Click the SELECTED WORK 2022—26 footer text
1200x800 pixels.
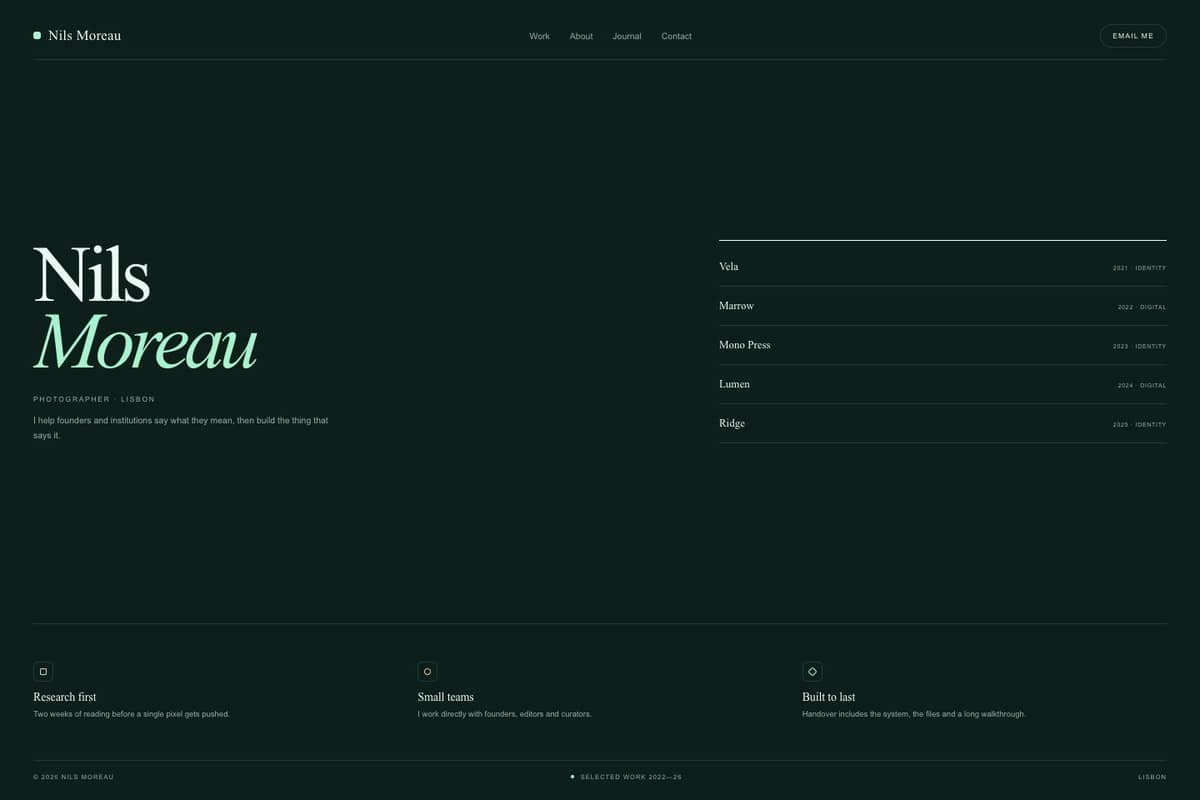tap(631, 777)
